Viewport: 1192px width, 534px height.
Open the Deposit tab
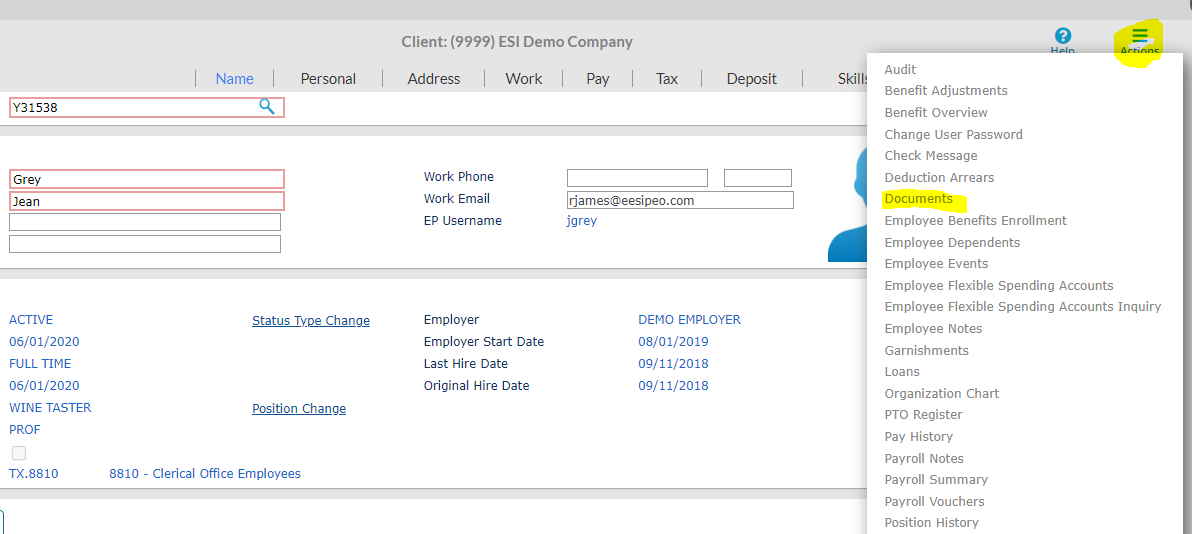click(751, 79)
